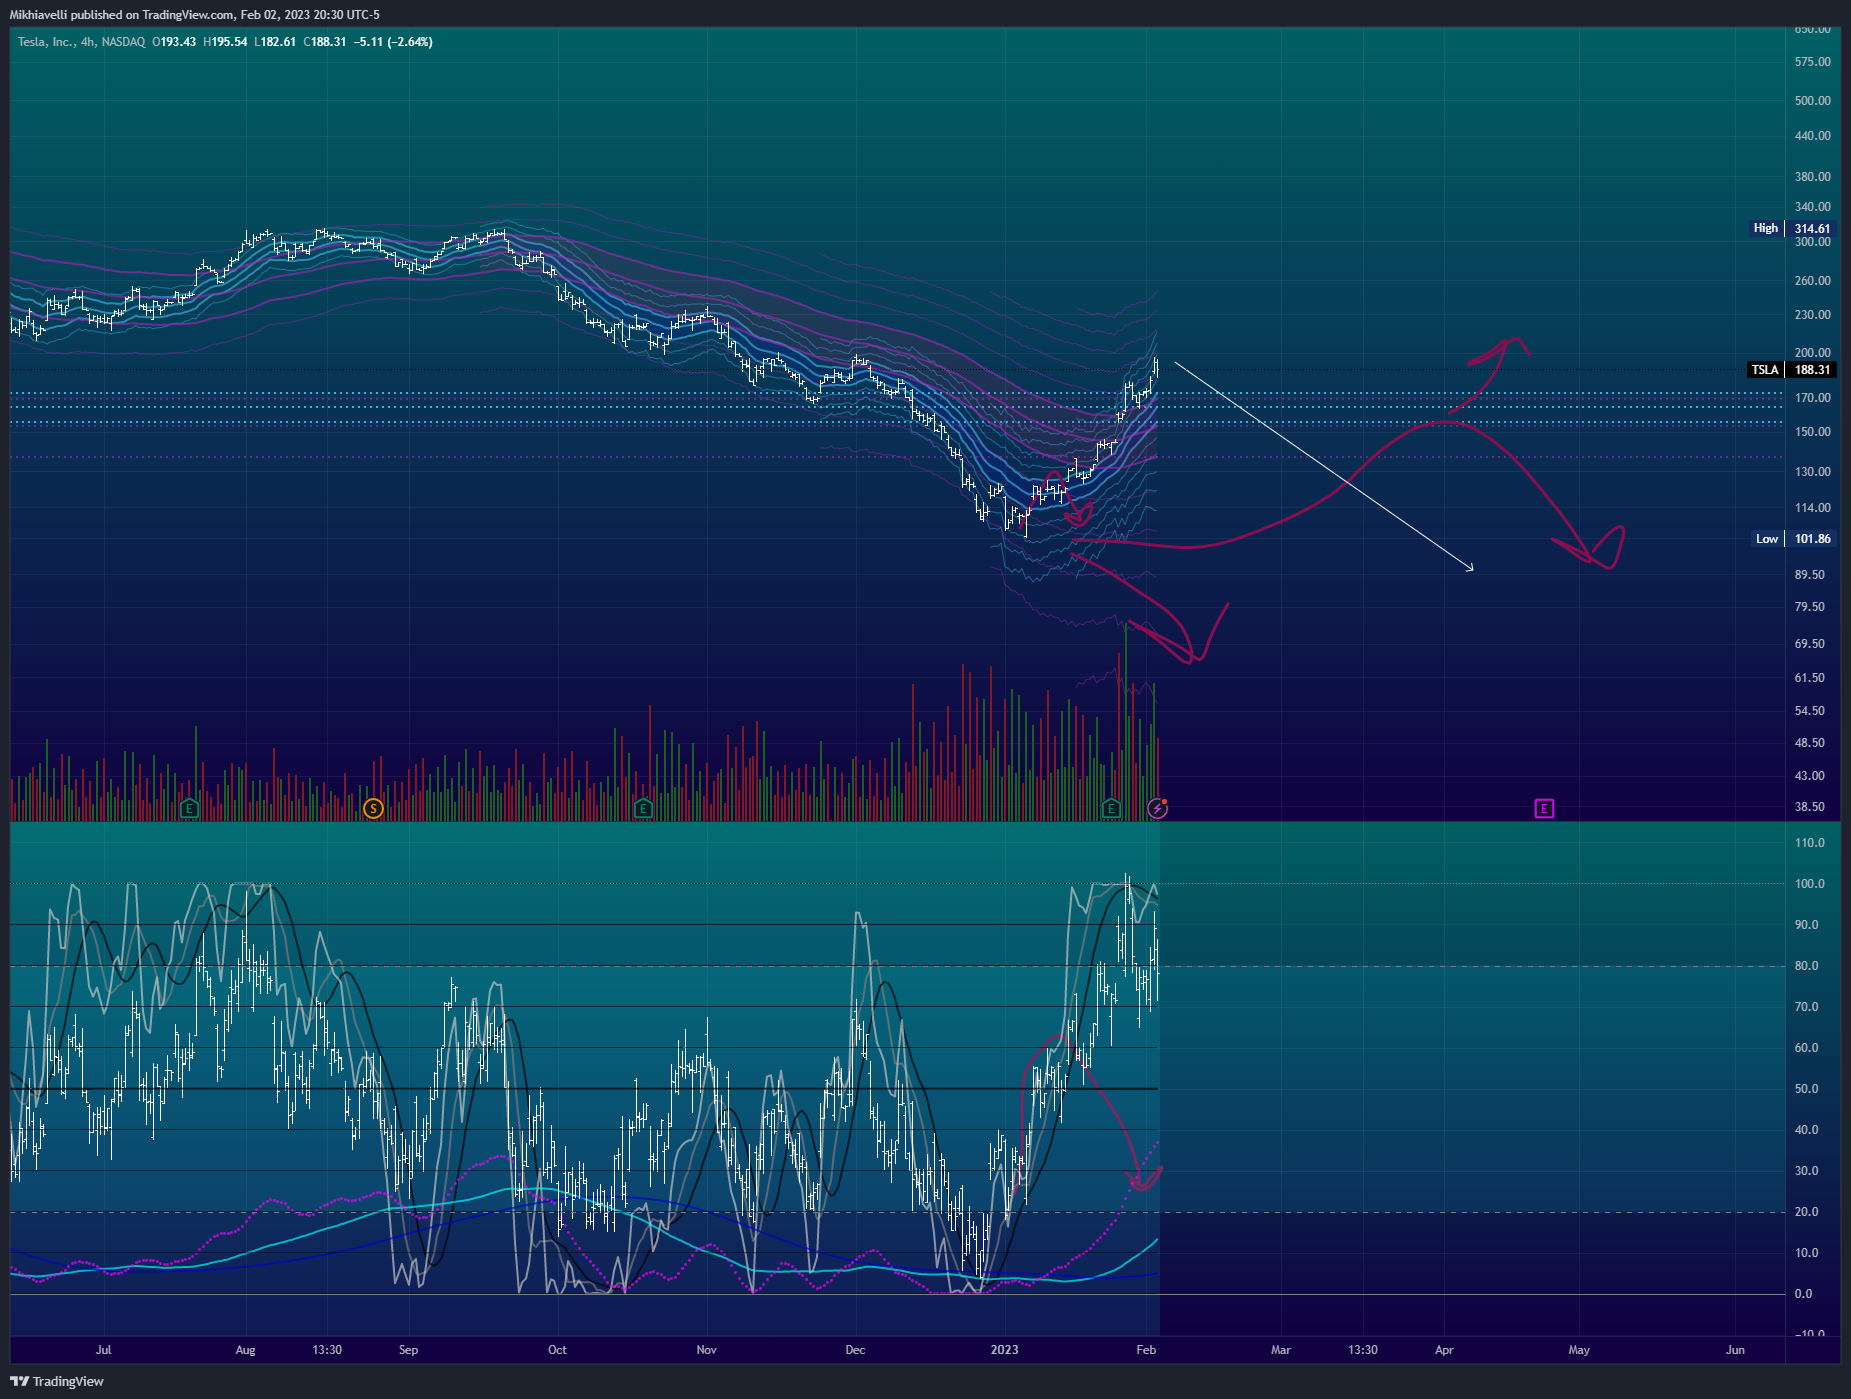Click the 'Sep' label on the time axis
The height and width of the screenshot is (1399, 1851).
(408, 1350)
